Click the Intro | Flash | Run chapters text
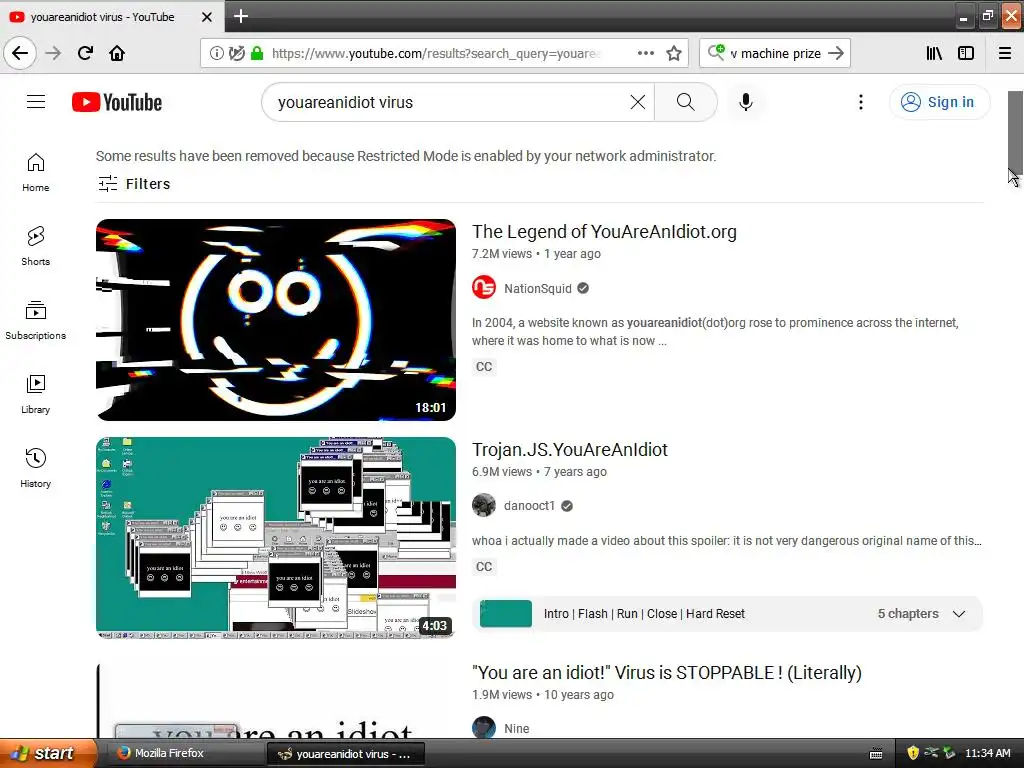Screen dimensions: 1024x768 [x=644, y=614]
